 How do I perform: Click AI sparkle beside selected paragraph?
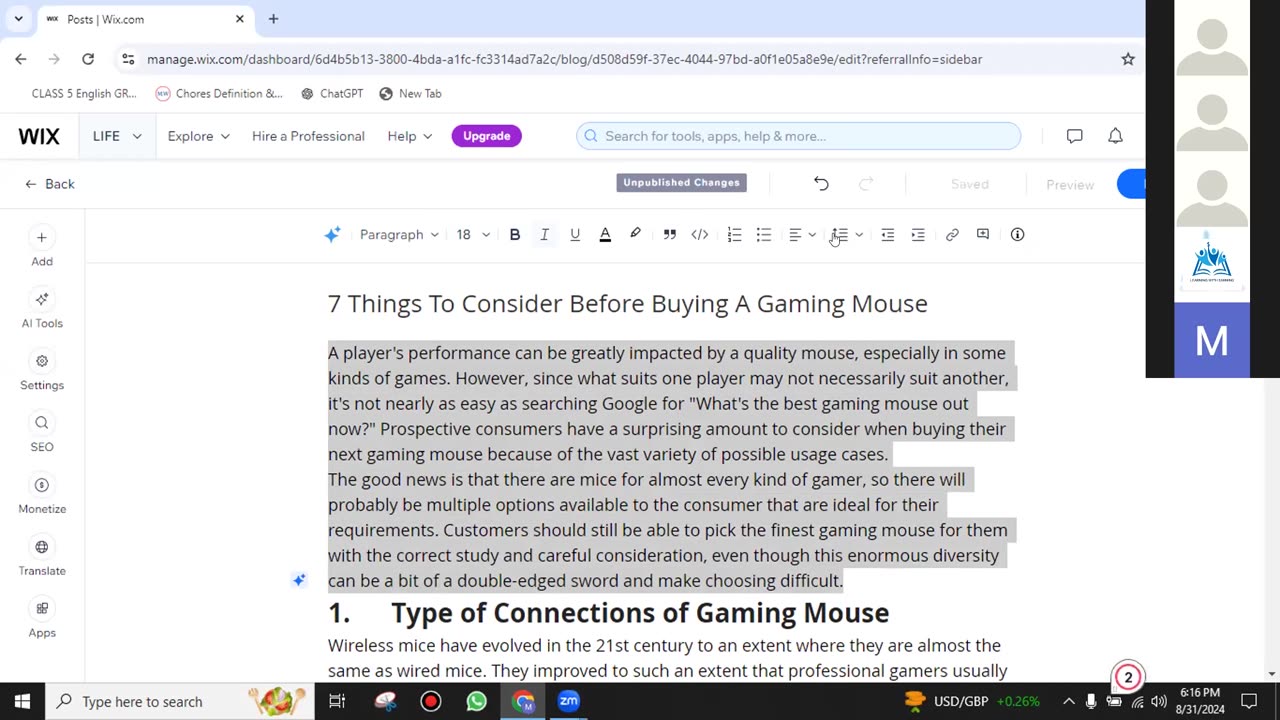[299, 580]
